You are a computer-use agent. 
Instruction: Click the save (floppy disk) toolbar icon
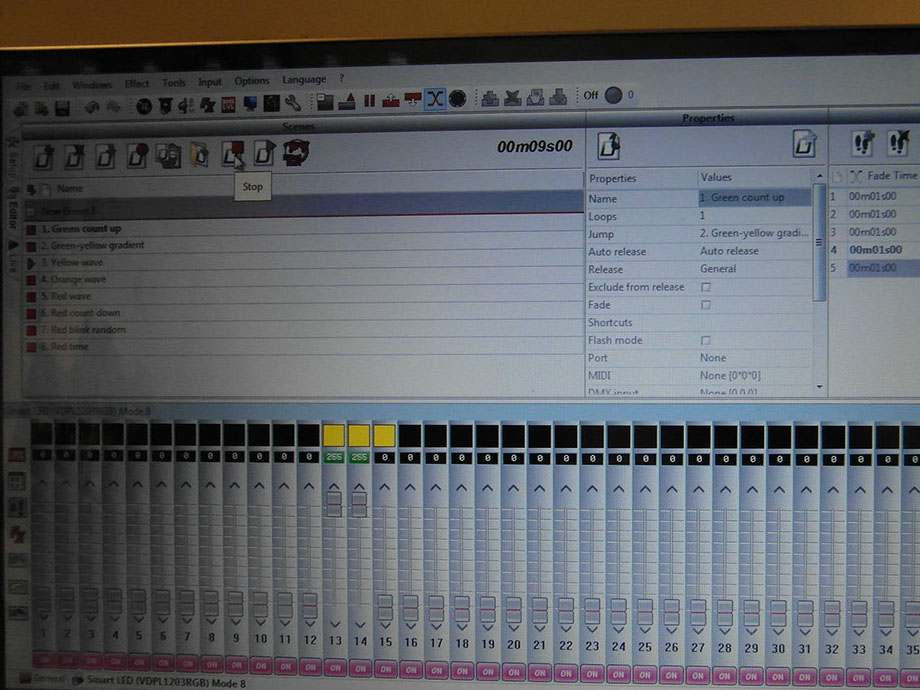coord(62,107)
